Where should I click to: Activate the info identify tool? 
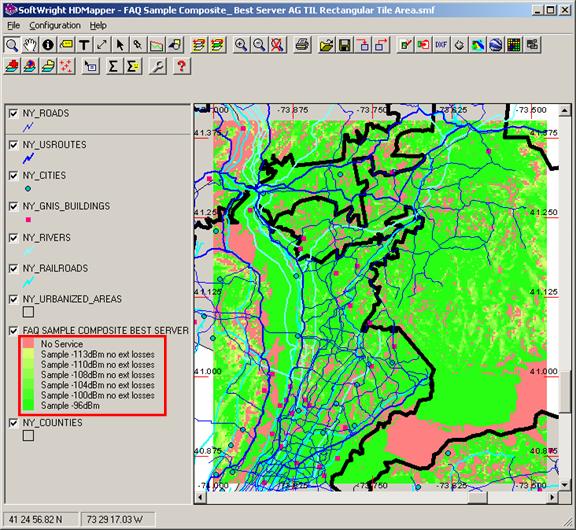[x=48, y=45]
